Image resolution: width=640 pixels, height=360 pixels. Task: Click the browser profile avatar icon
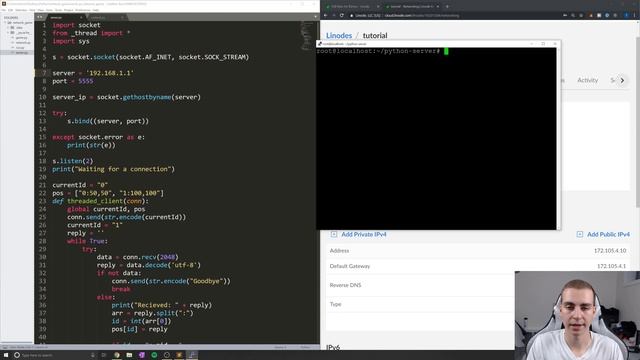[x=626, y=16]
